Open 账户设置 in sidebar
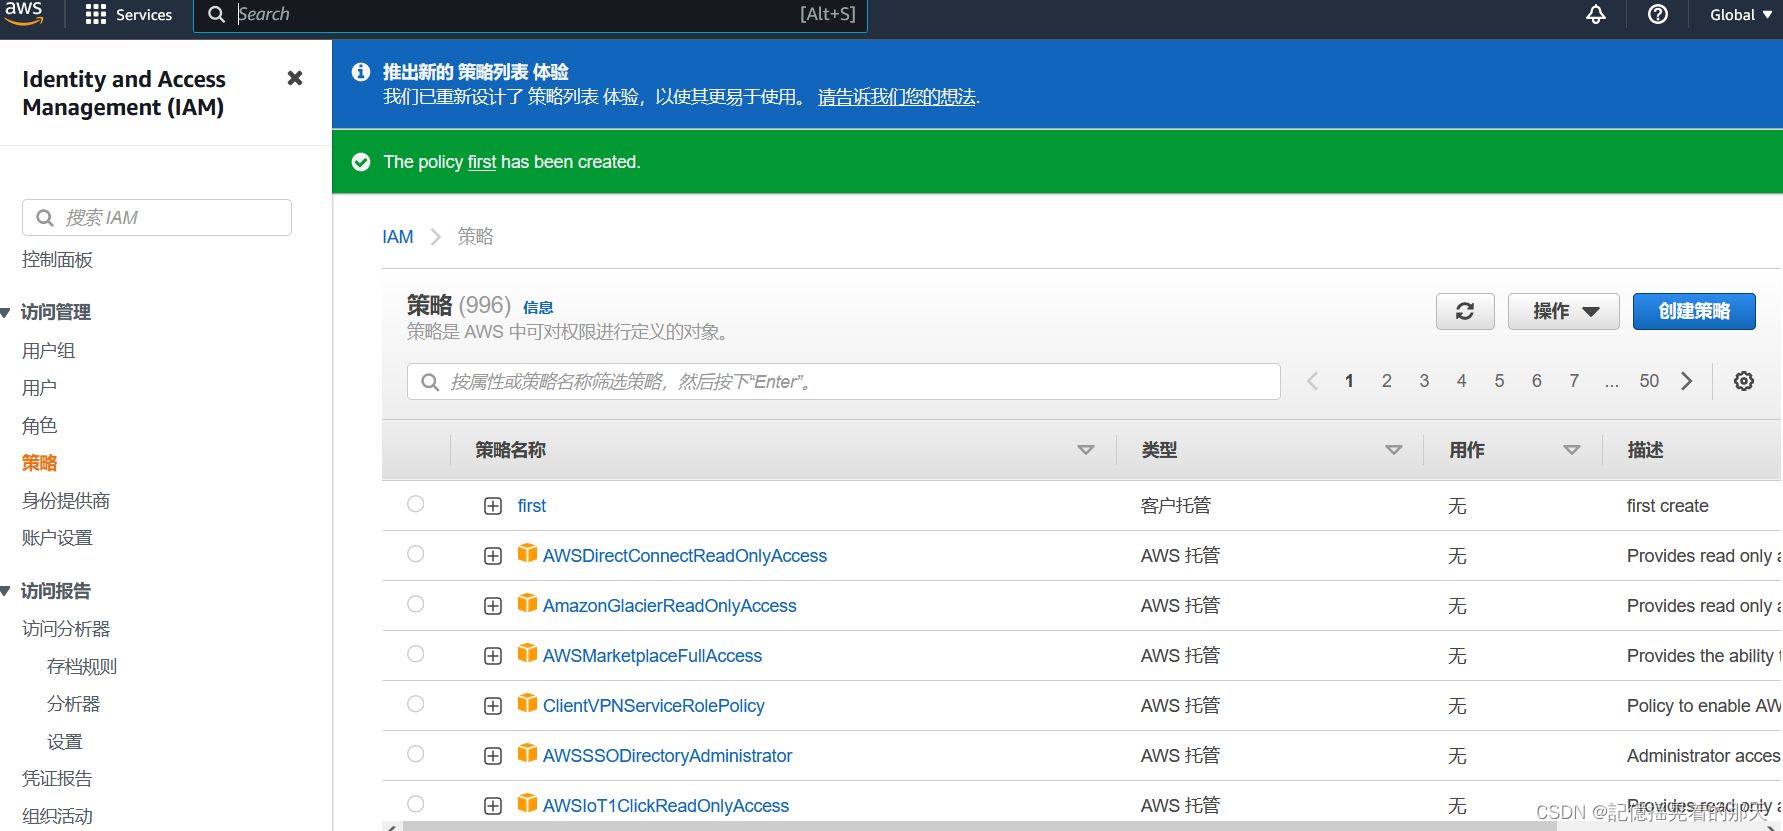The width and height of the screenshot is (1783, 831). pyautogui.click(x=57, y=538)
